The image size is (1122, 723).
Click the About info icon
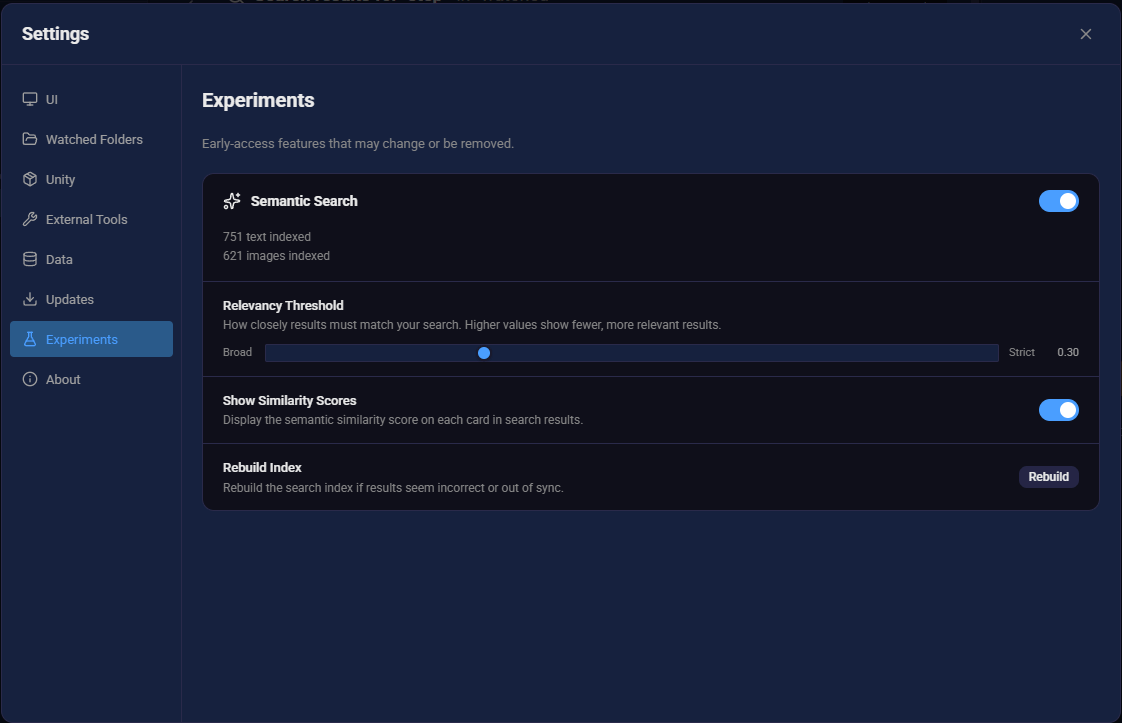[x=28, y=379]
